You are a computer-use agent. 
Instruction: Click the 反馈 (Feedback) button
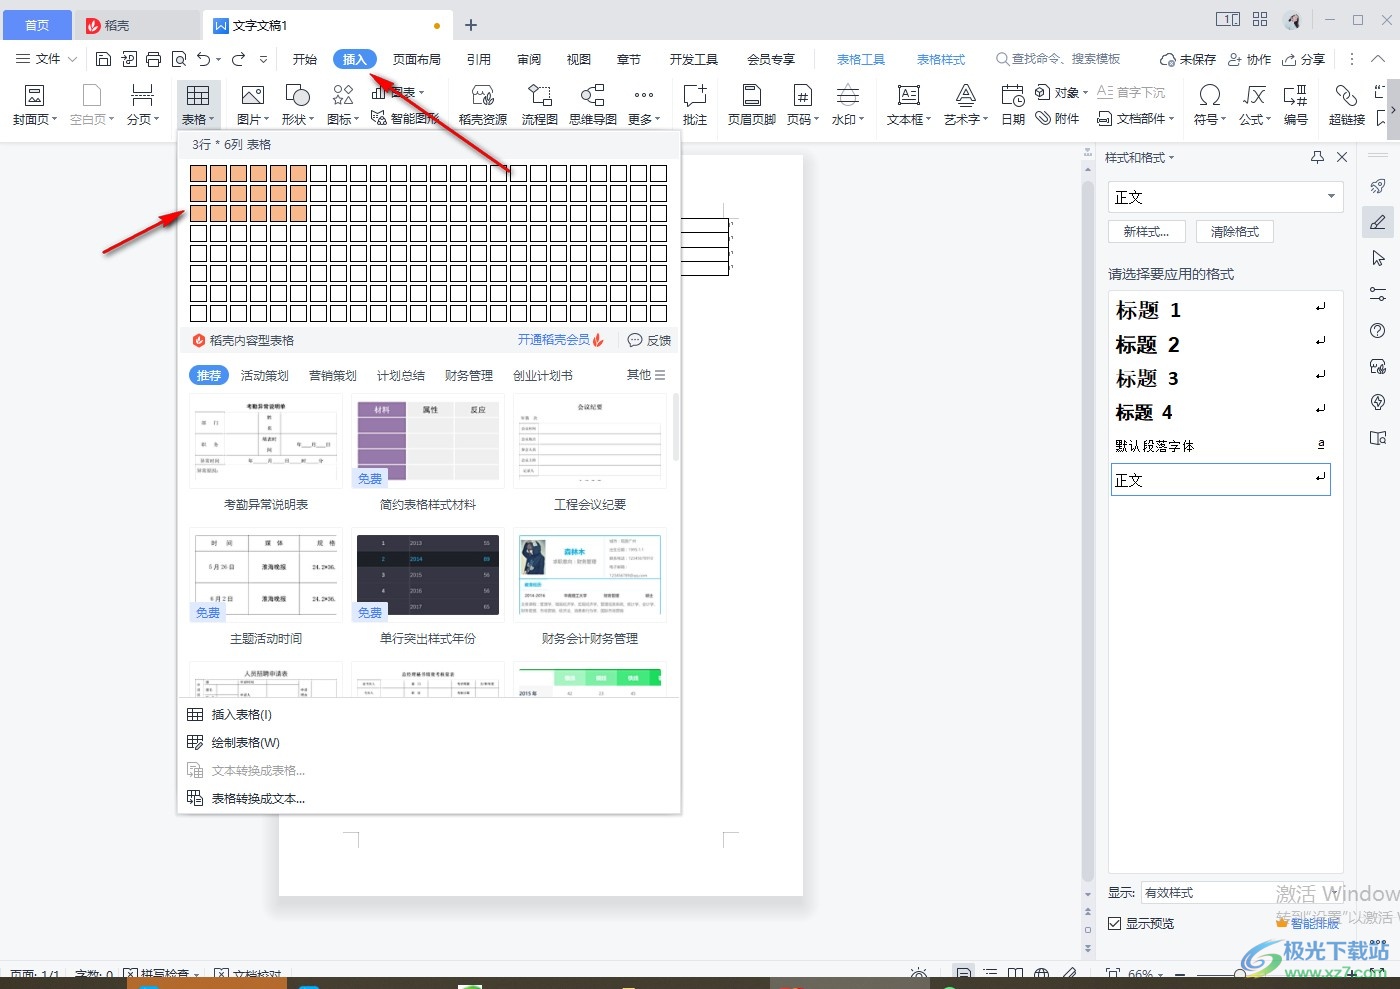tap(649, 340)
